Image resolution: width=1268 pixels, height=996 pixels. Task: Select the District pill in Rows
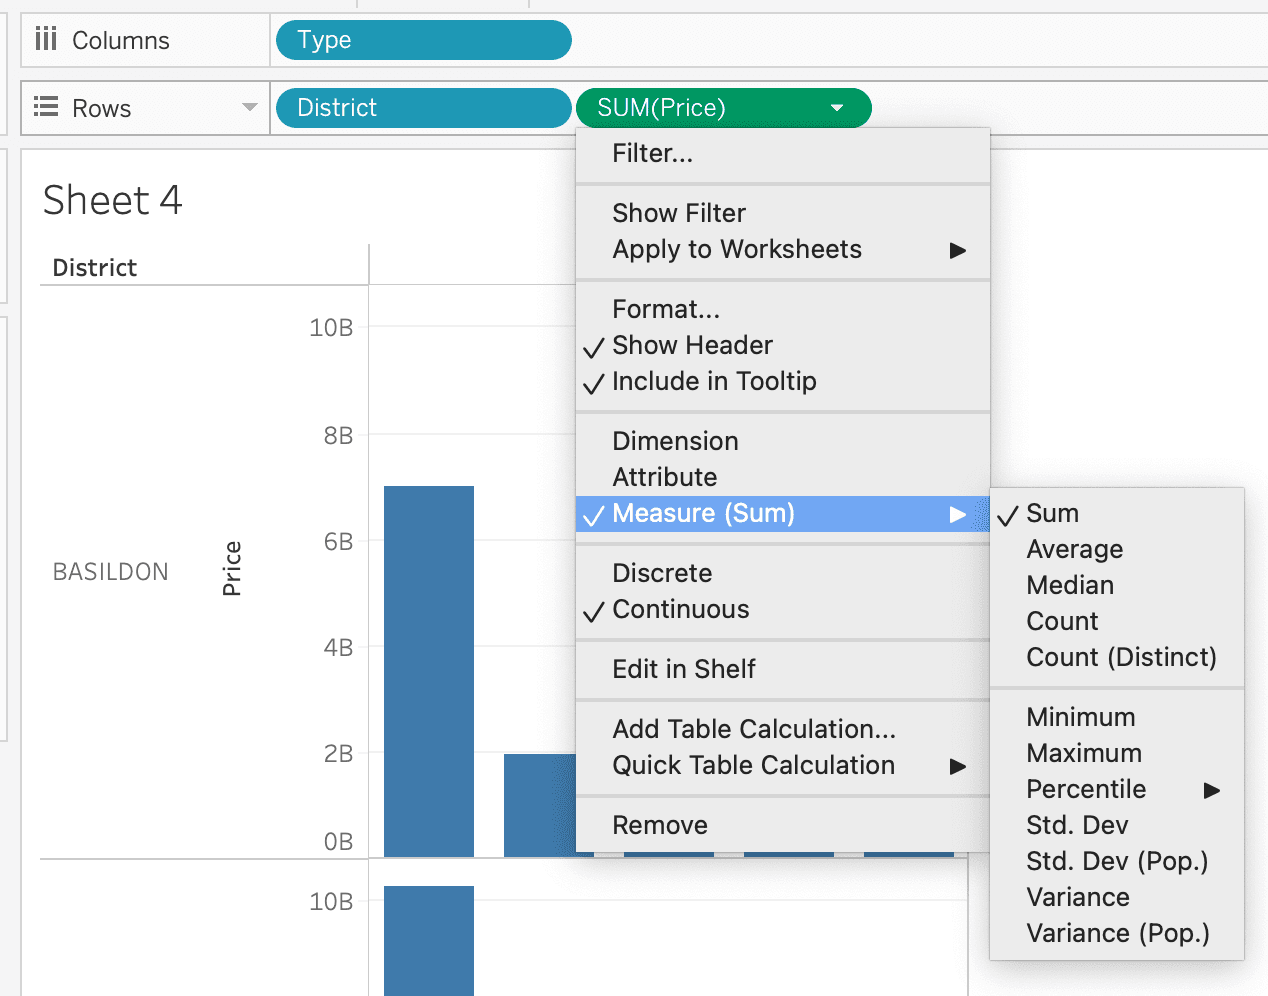422,108
